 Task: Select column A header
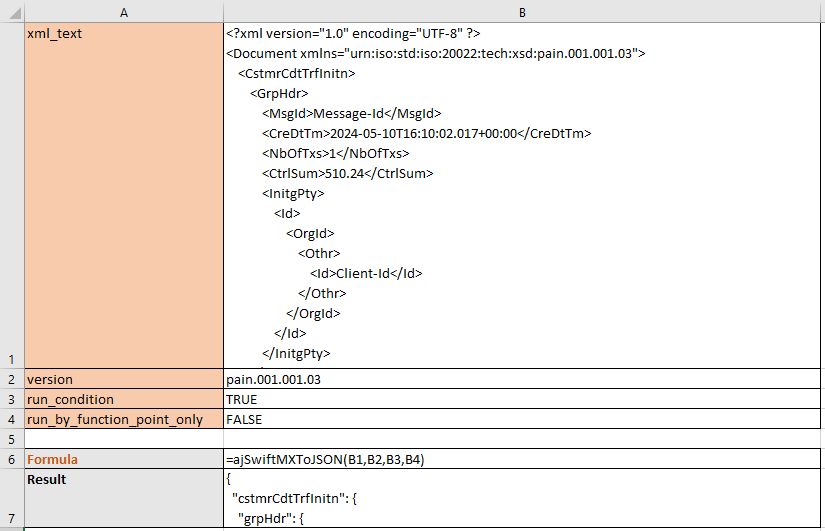(123, 11)
